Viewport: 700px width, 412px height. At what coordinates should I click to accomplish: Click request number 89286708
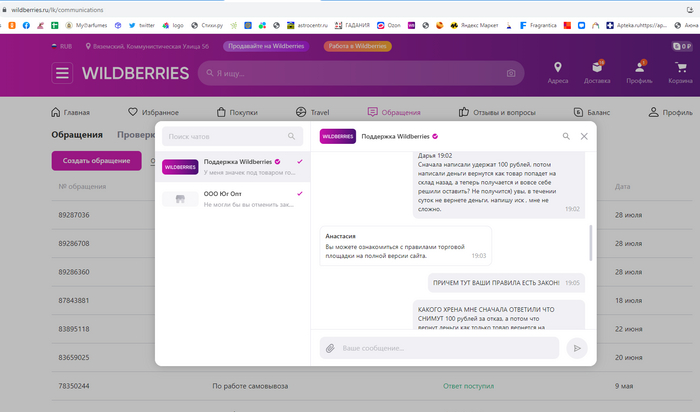(x=74, y=243)
